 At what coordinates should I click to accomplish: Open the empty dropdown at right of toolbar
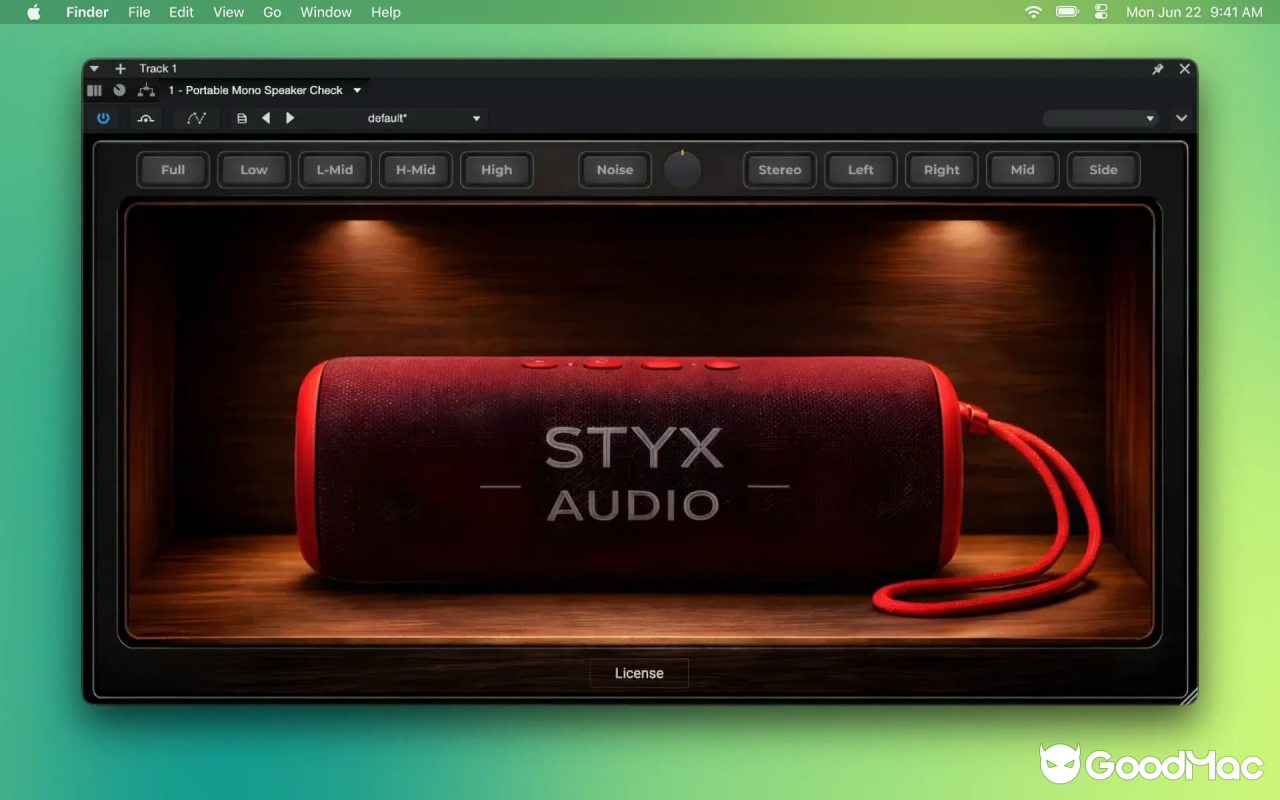pos(1101,118)
